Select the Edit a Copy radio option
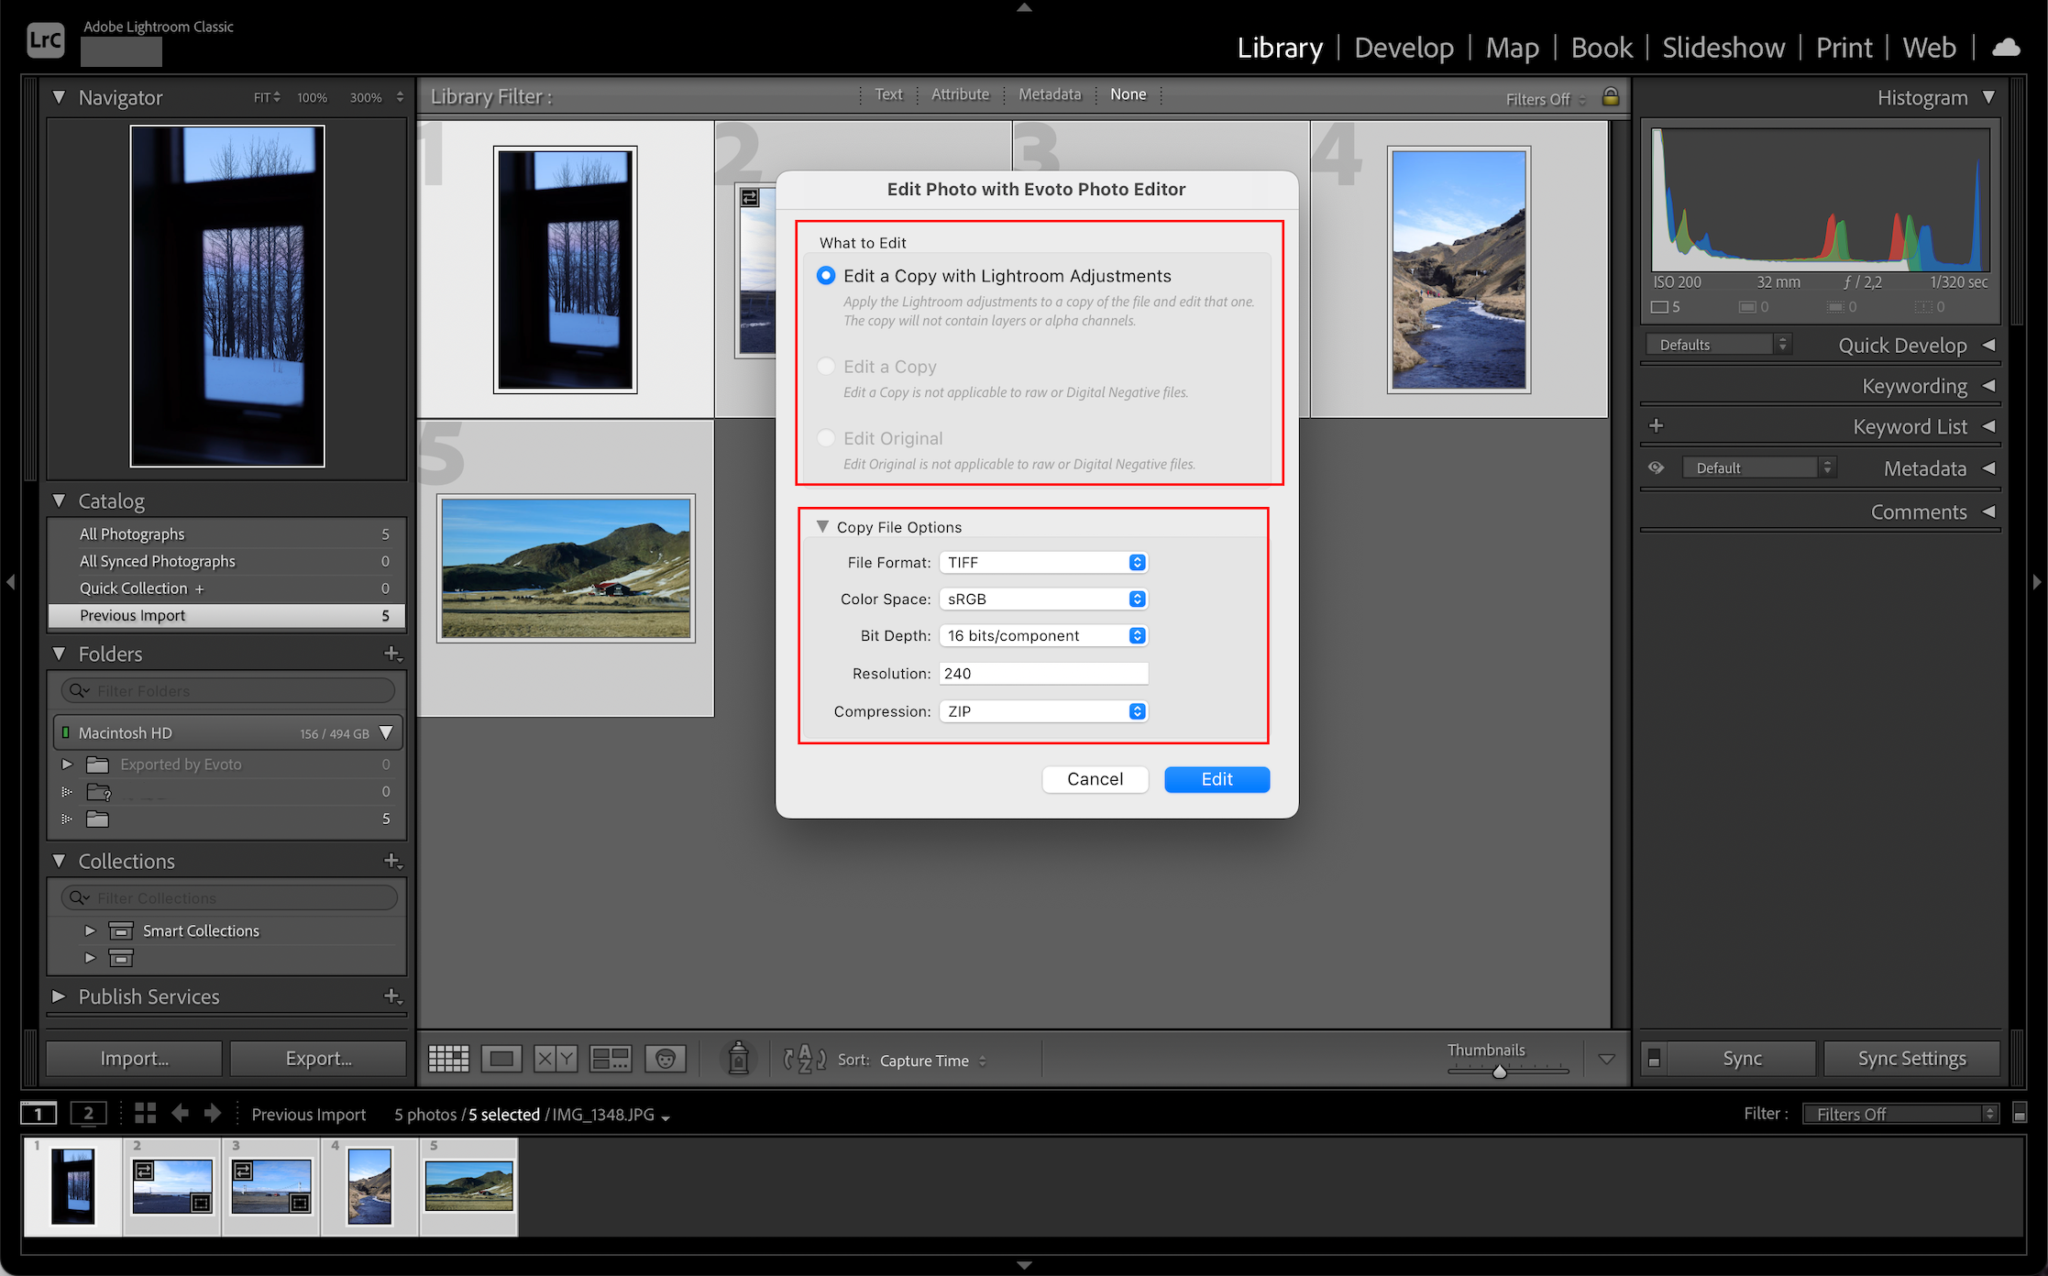This screenshot has width=2048, height=1276. tap(826, 367)
